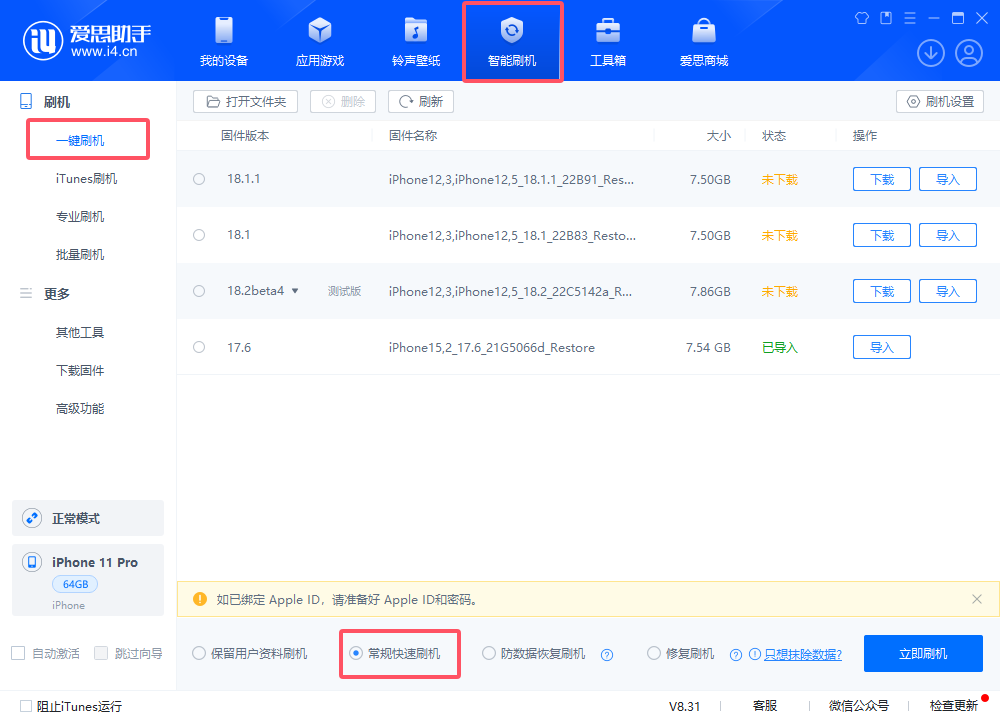Open the user account avatar icon
1000x721 pixels.
click(x=969, y=53)
